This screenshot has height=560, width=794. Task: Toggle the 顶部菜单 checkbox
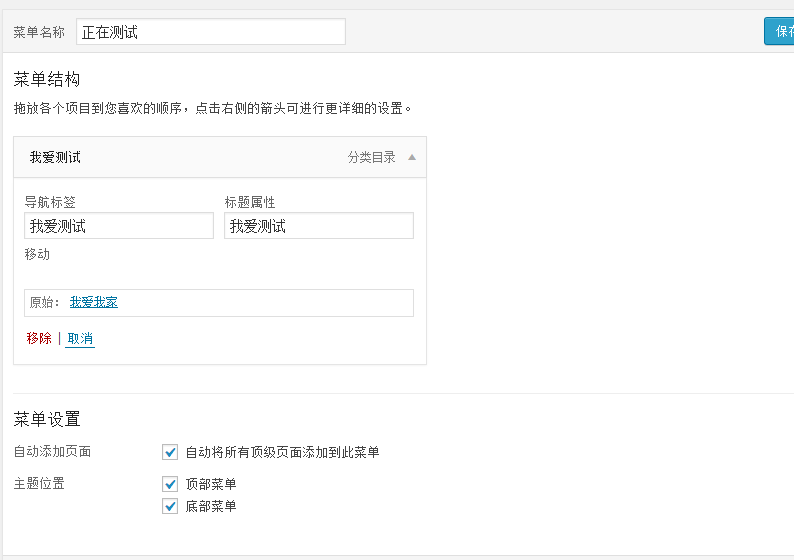coord(170,484)
